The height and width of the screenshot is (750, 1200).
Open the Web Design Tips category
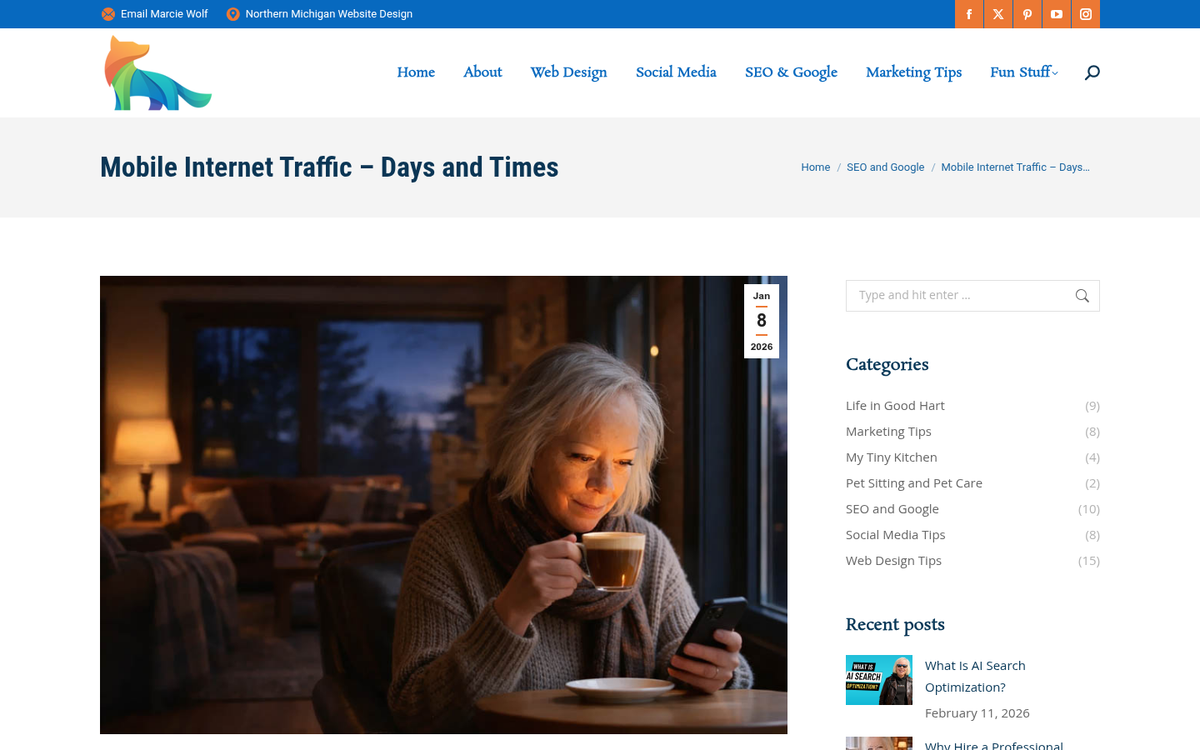(x=894, y=560)
